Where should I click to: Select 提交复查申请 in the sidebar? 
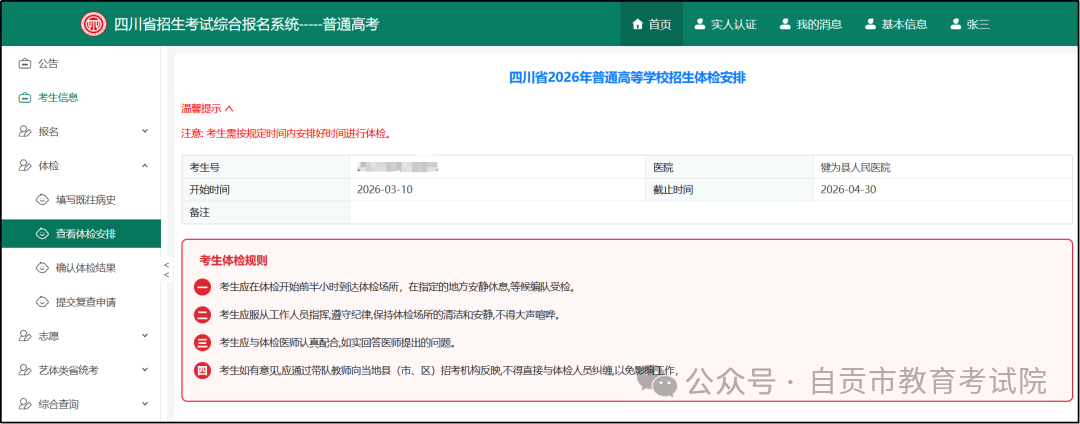[86, 302]
